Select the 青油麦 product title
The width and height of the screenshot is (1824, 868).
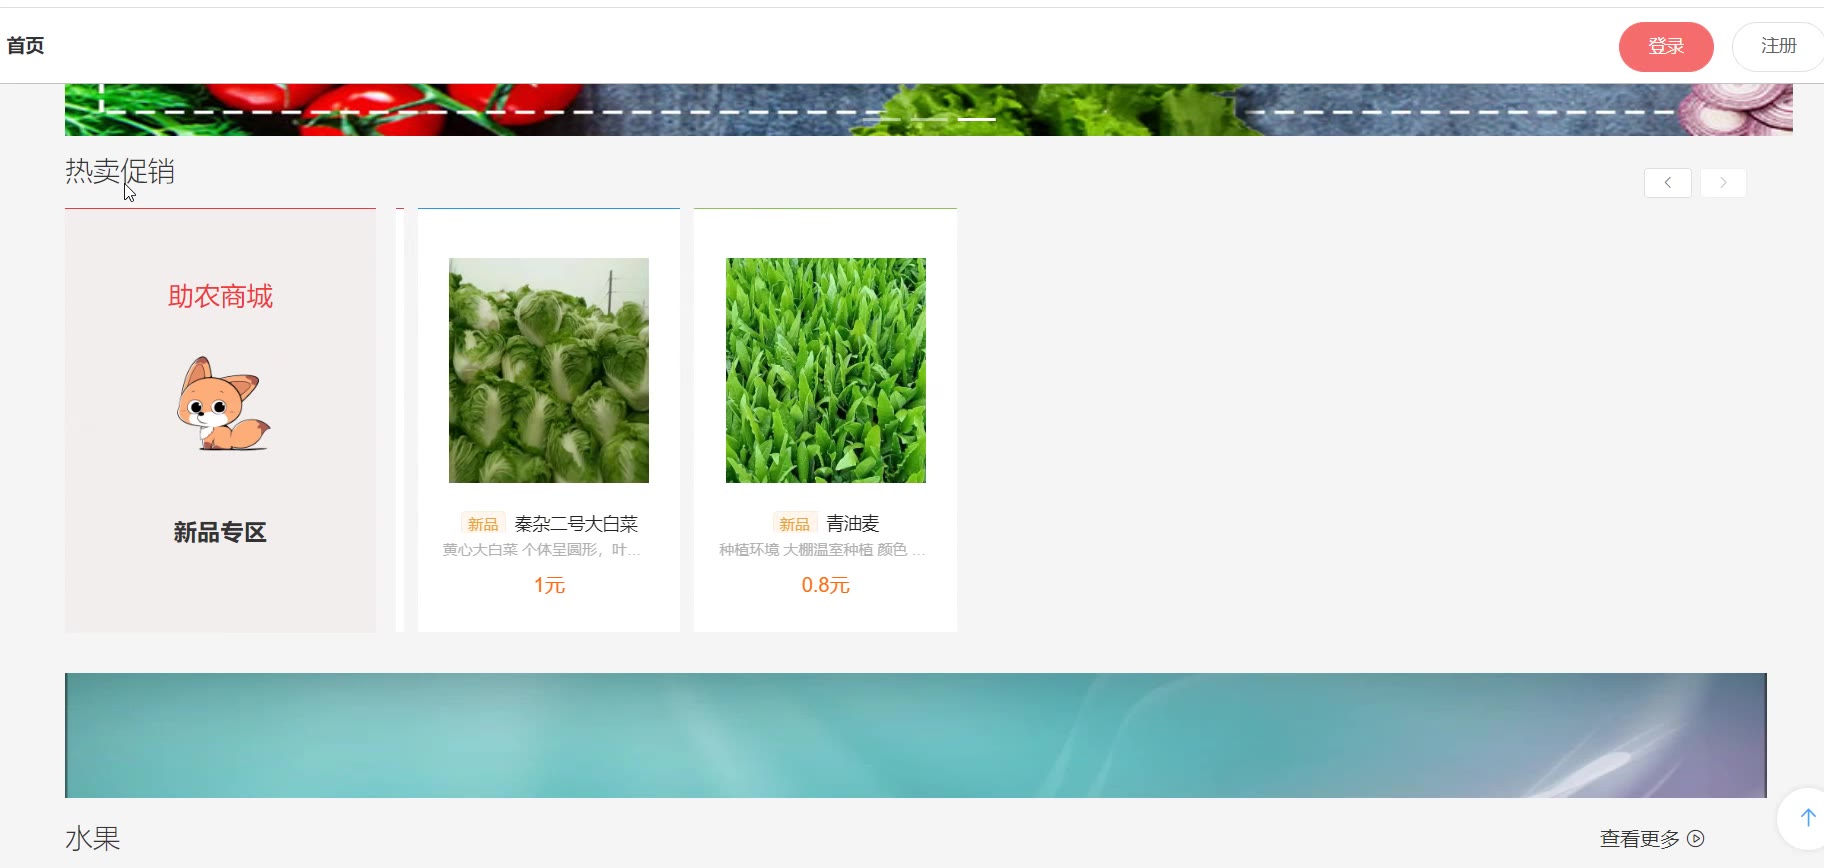click(x=853, y=523)
